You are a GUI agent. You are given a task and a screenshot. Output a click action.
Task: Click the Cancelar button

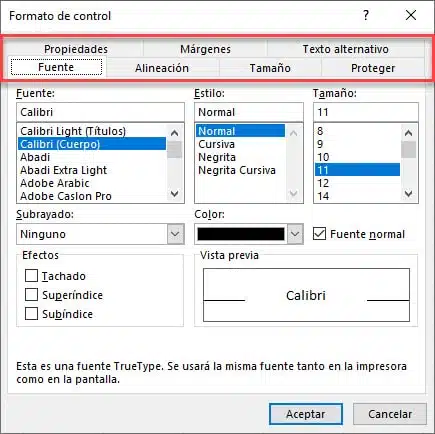click(390, 414)
